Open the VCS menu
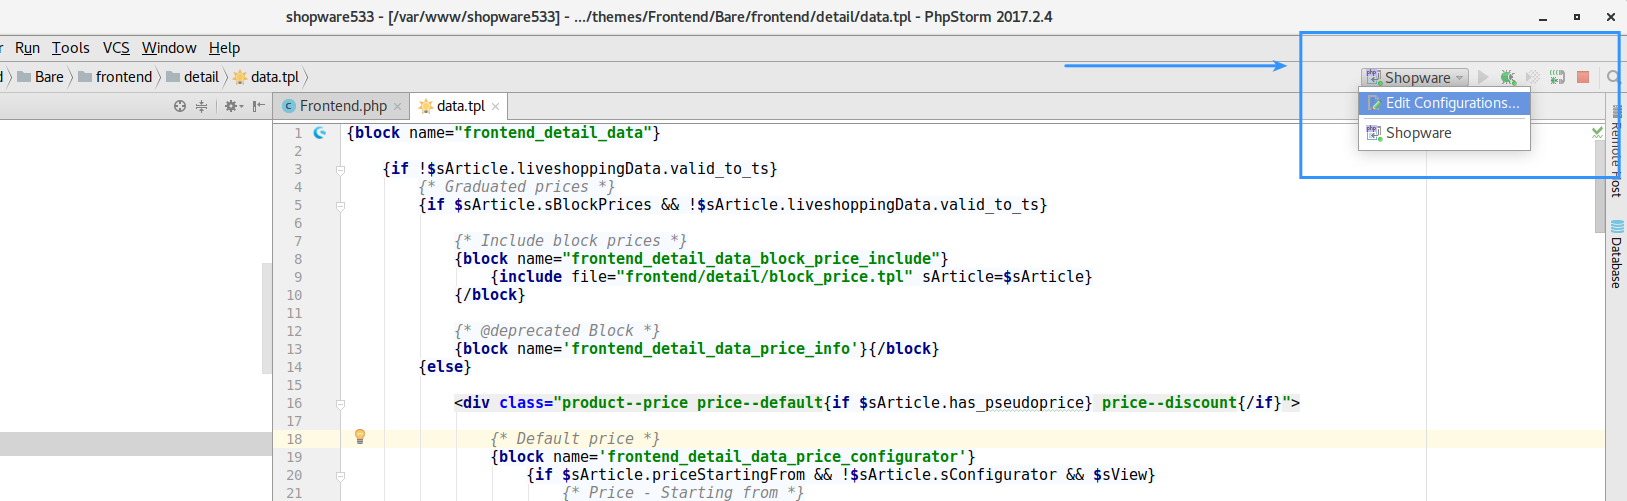This screenshot has width=1627, height=501. coord(116,48)
